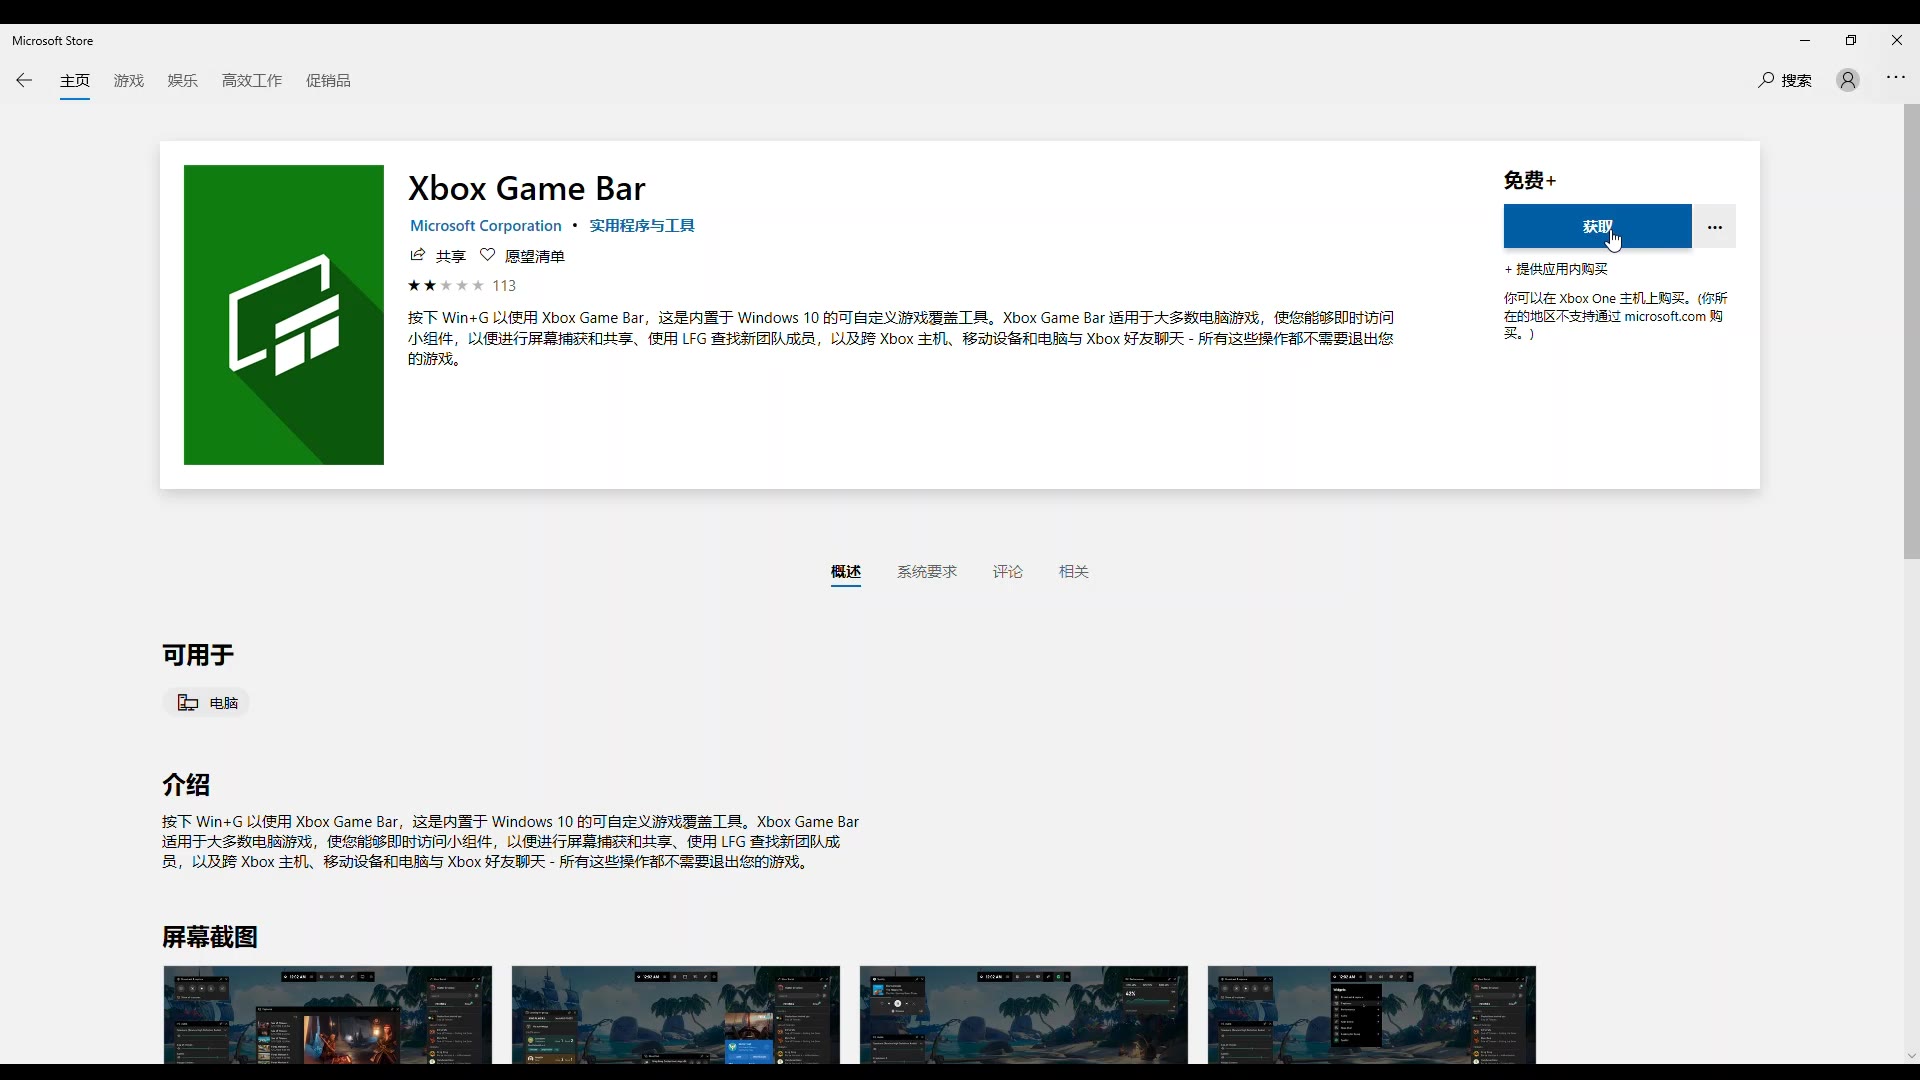The height and width of the screenshot is (1080, 1920).
Task: Add to wishlist via the heart icon
Action: point(487,255)
